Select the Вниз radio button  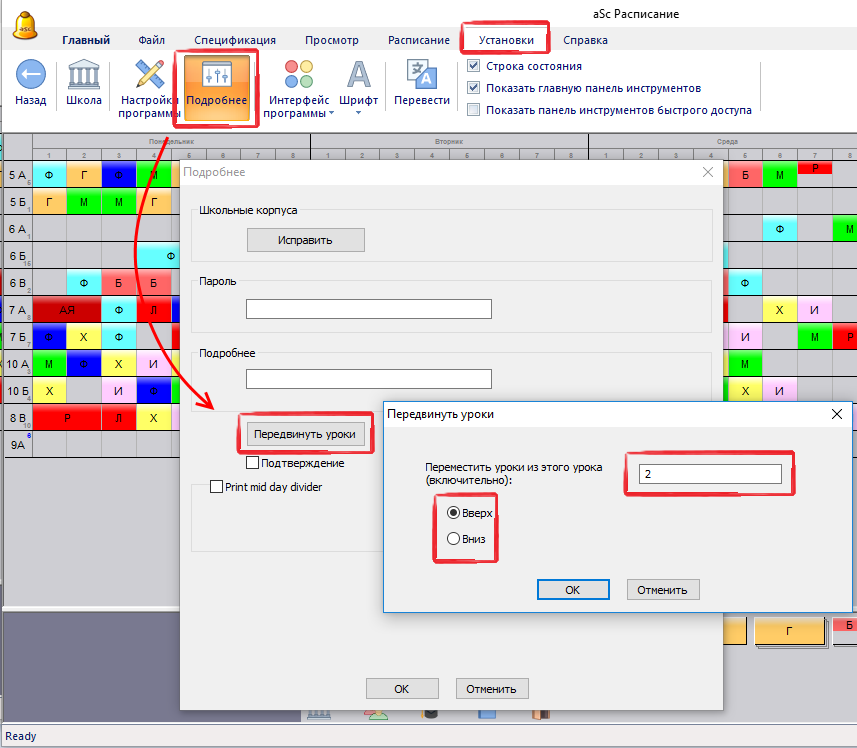(454, 539)
